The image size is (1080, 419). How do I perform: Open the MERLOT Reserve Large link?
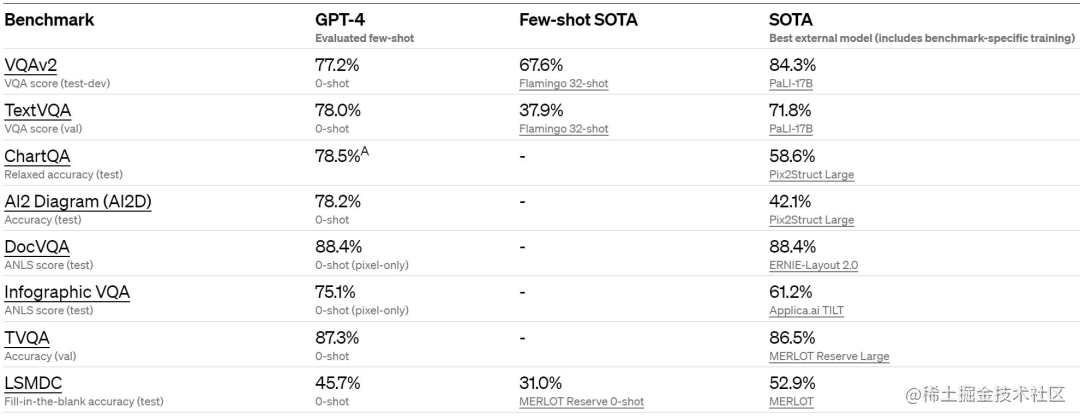pyautogui.click(x=829, y=356)
